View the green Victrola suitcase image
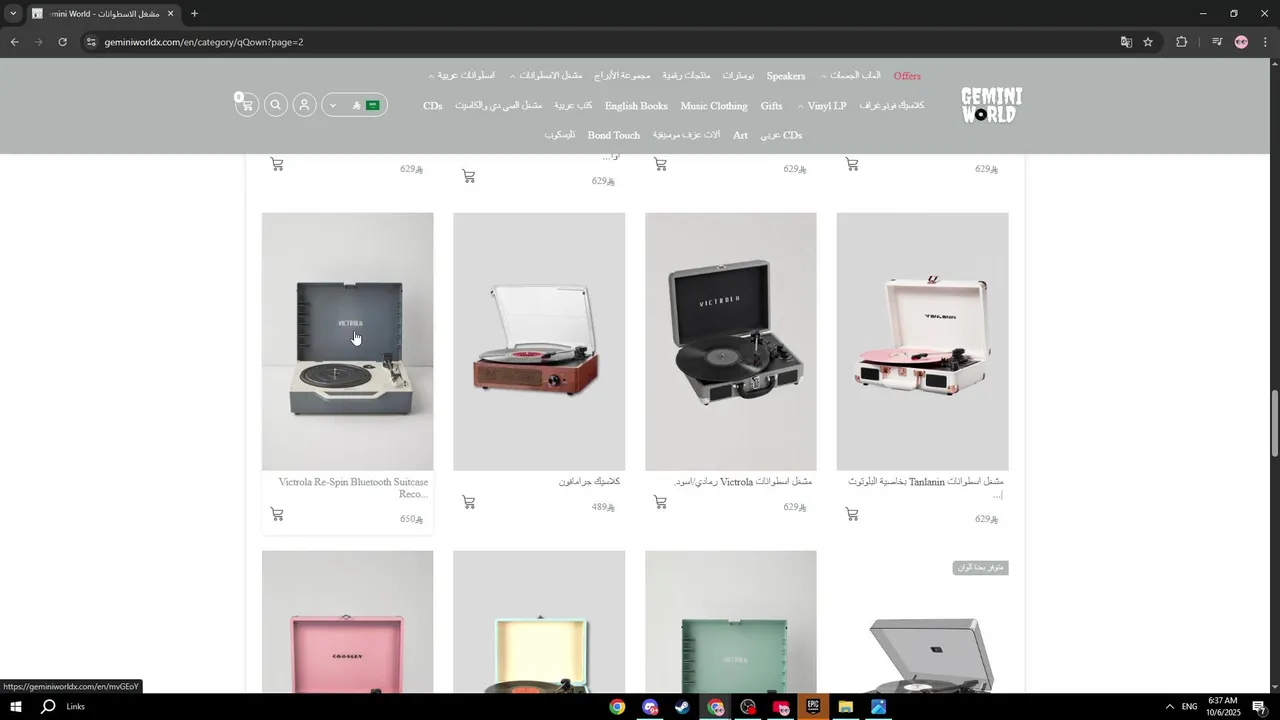The image size is (1280, 720). pyautogui.click(x=730, y=621)
